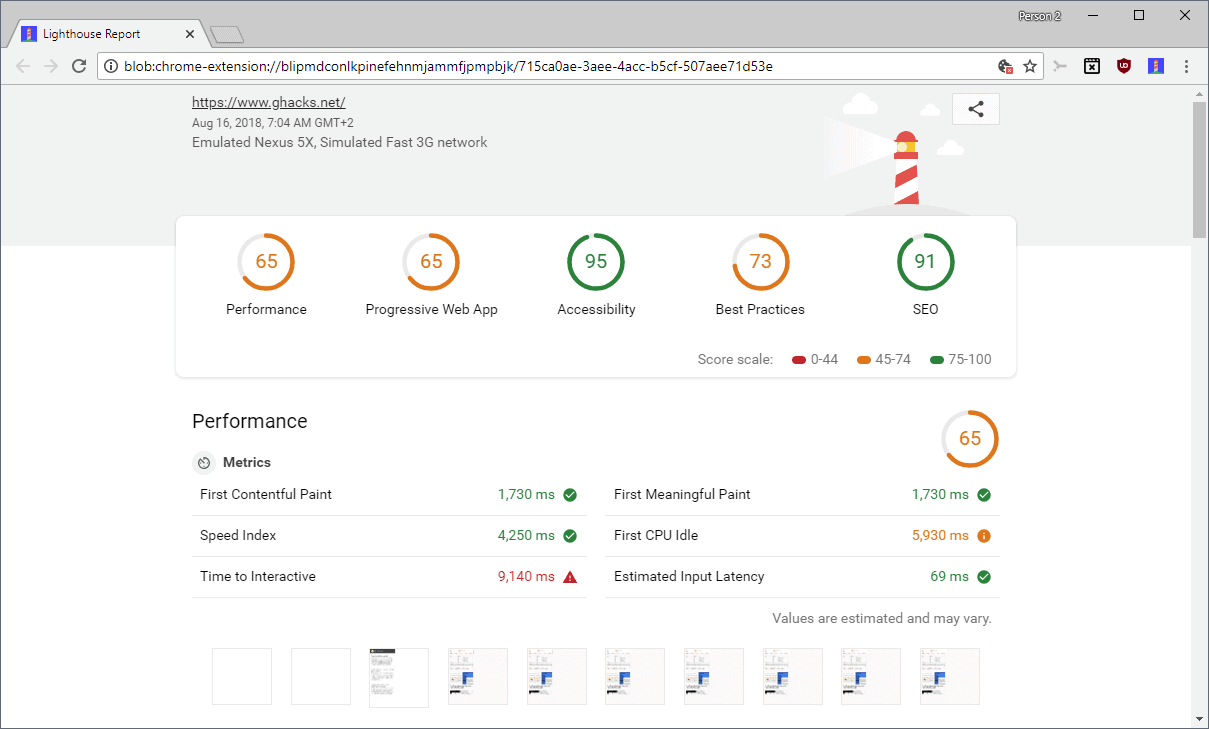Follow the https://www.ghacks.net/ link

[268, 101]
